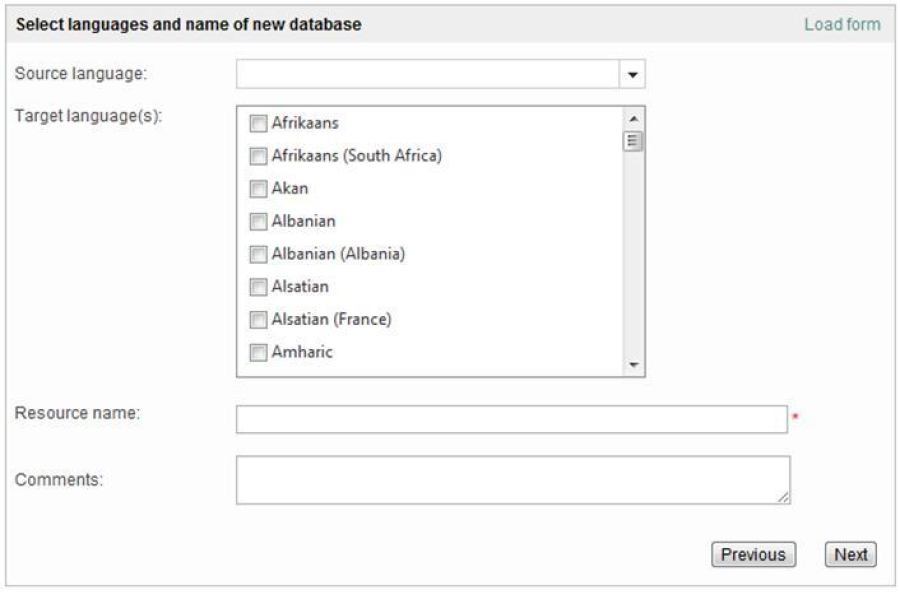Viewport: 900px width, 604px height.
Task: Check the Alsatian language option
Action: point(258,287)
